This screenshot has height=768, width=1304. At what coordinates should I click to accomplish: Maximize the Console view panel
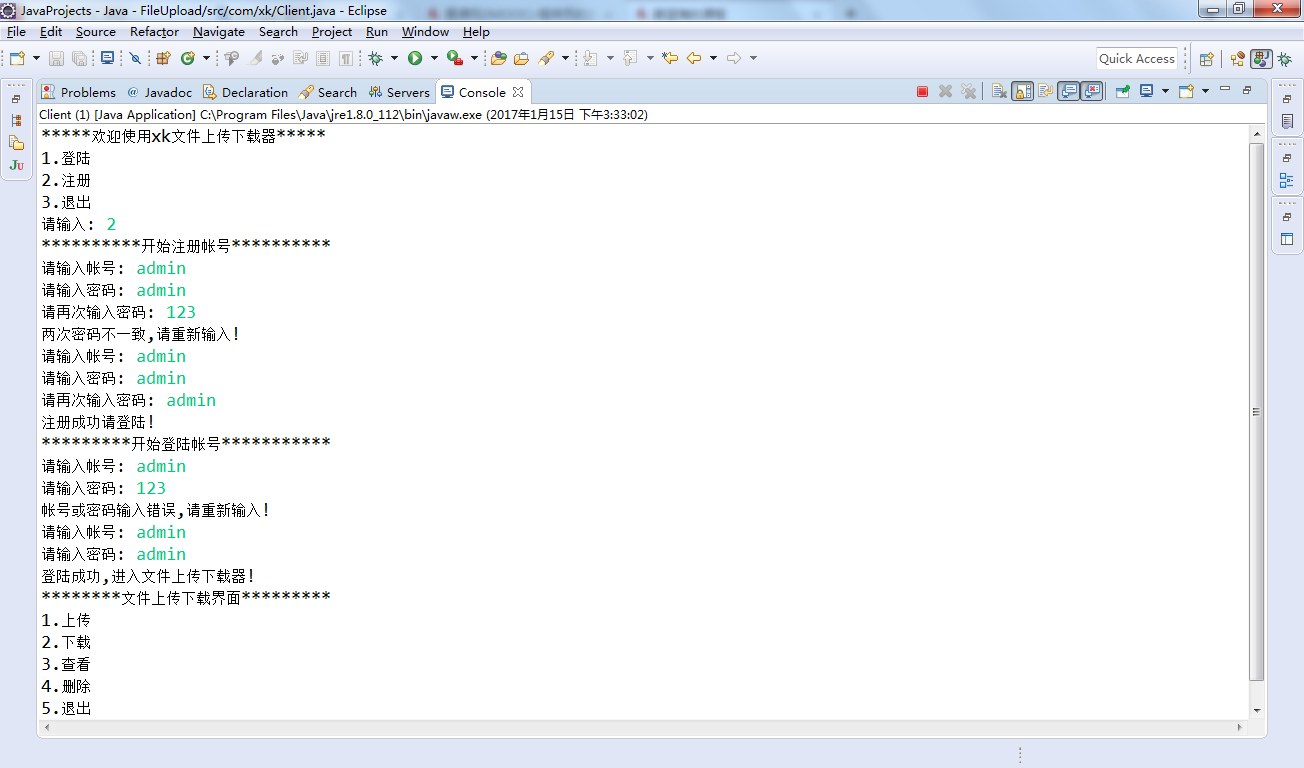[x=1246, y=90]
